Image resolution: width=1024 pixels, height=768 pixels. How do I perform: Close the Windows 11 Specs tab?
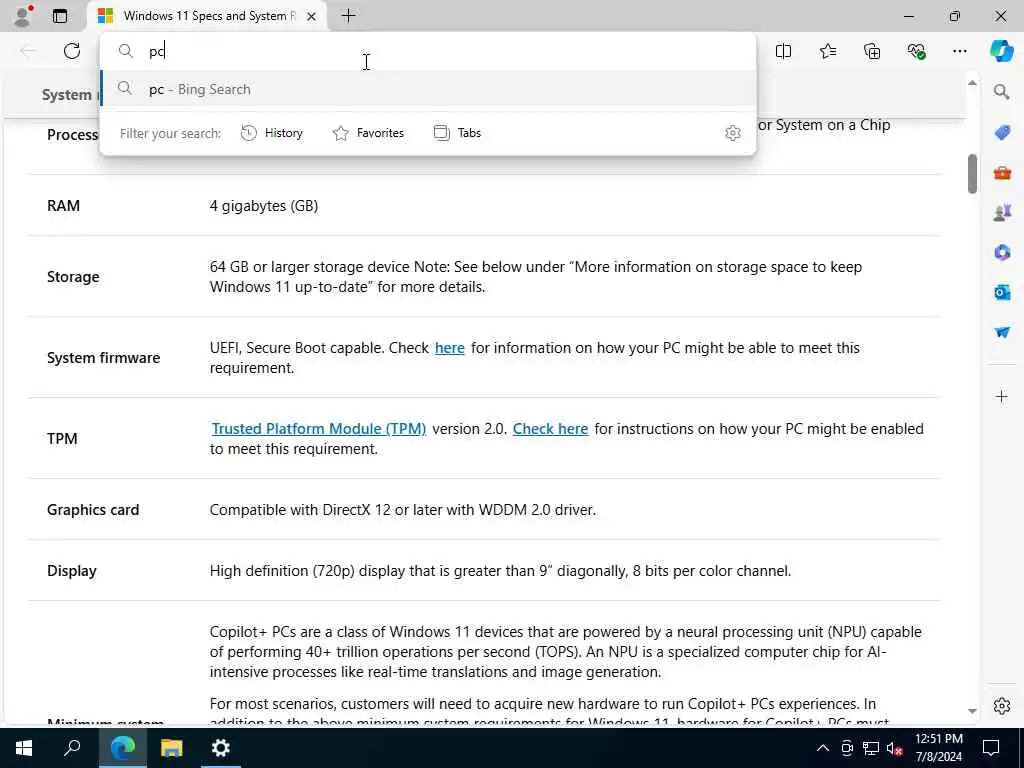(x=312, y=16)
